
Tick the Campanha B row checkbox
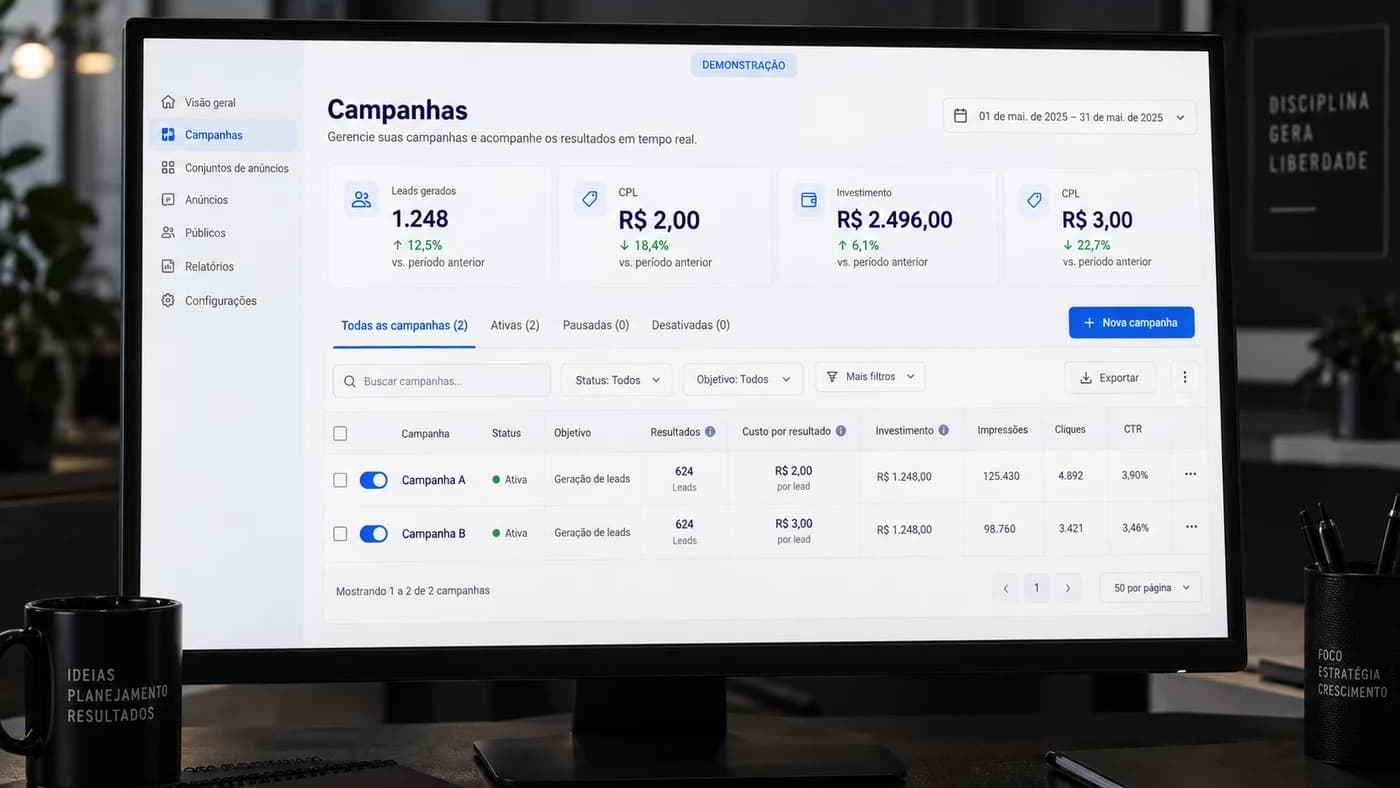pos(340,534)
